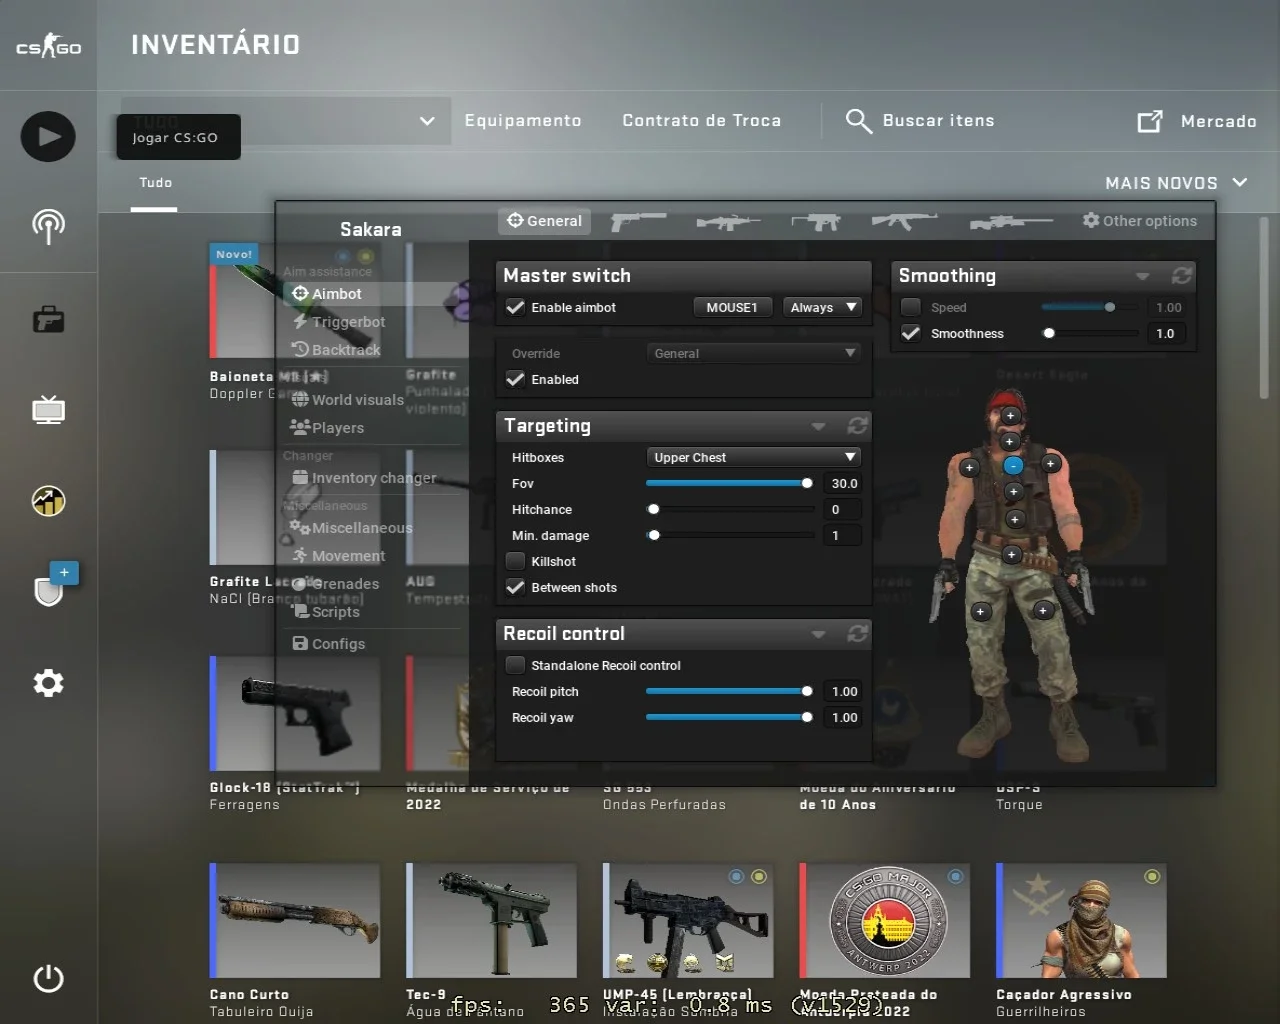Screen dimensions: 1280x1024
Task: Click the search magnifier icon
Action: pyautogui.click(x=858, y=121)
